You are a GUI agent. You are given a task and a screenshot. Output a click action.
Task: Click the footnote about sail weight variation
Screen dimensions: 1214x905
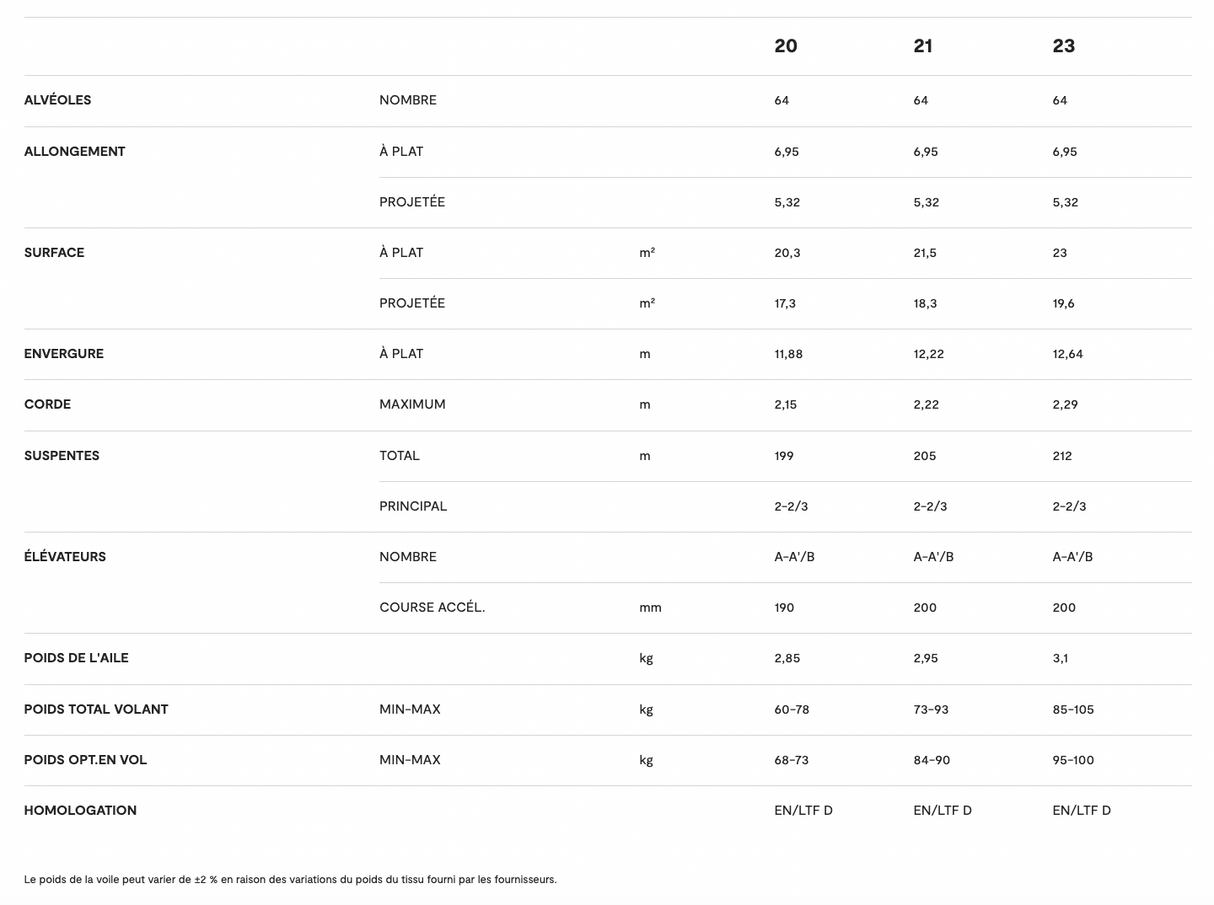pos(290,880)
